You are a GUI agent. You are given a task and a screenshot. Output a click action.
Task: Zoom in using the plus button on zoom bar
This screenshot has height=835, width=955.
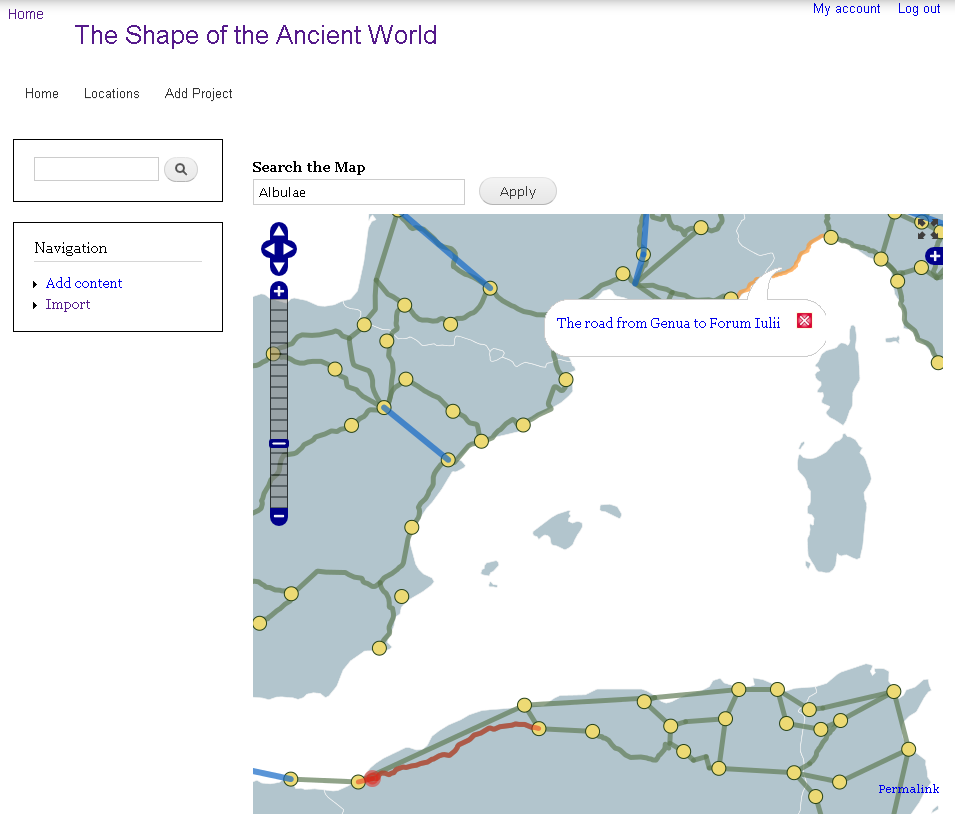coord(279,291)
